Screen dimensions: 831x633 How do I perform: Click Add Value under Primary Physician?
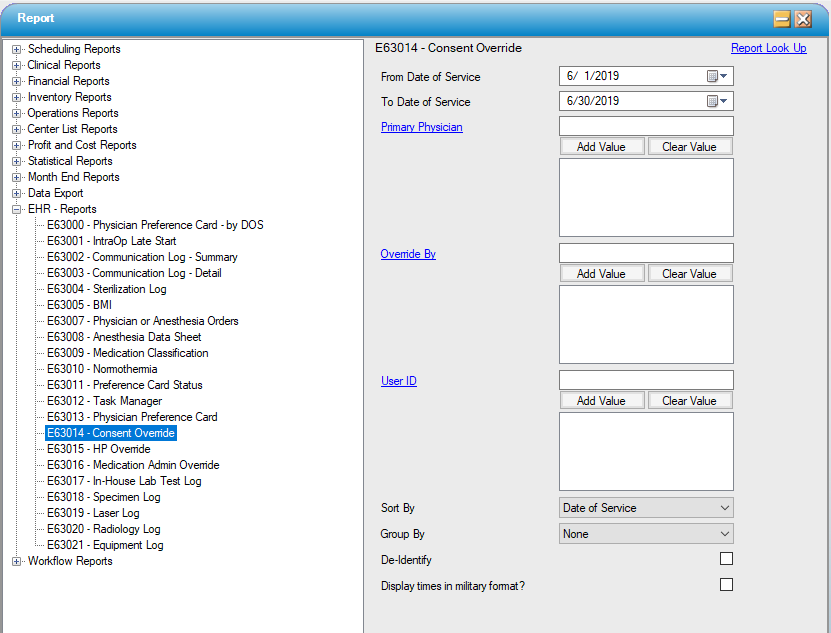(602, 146)
